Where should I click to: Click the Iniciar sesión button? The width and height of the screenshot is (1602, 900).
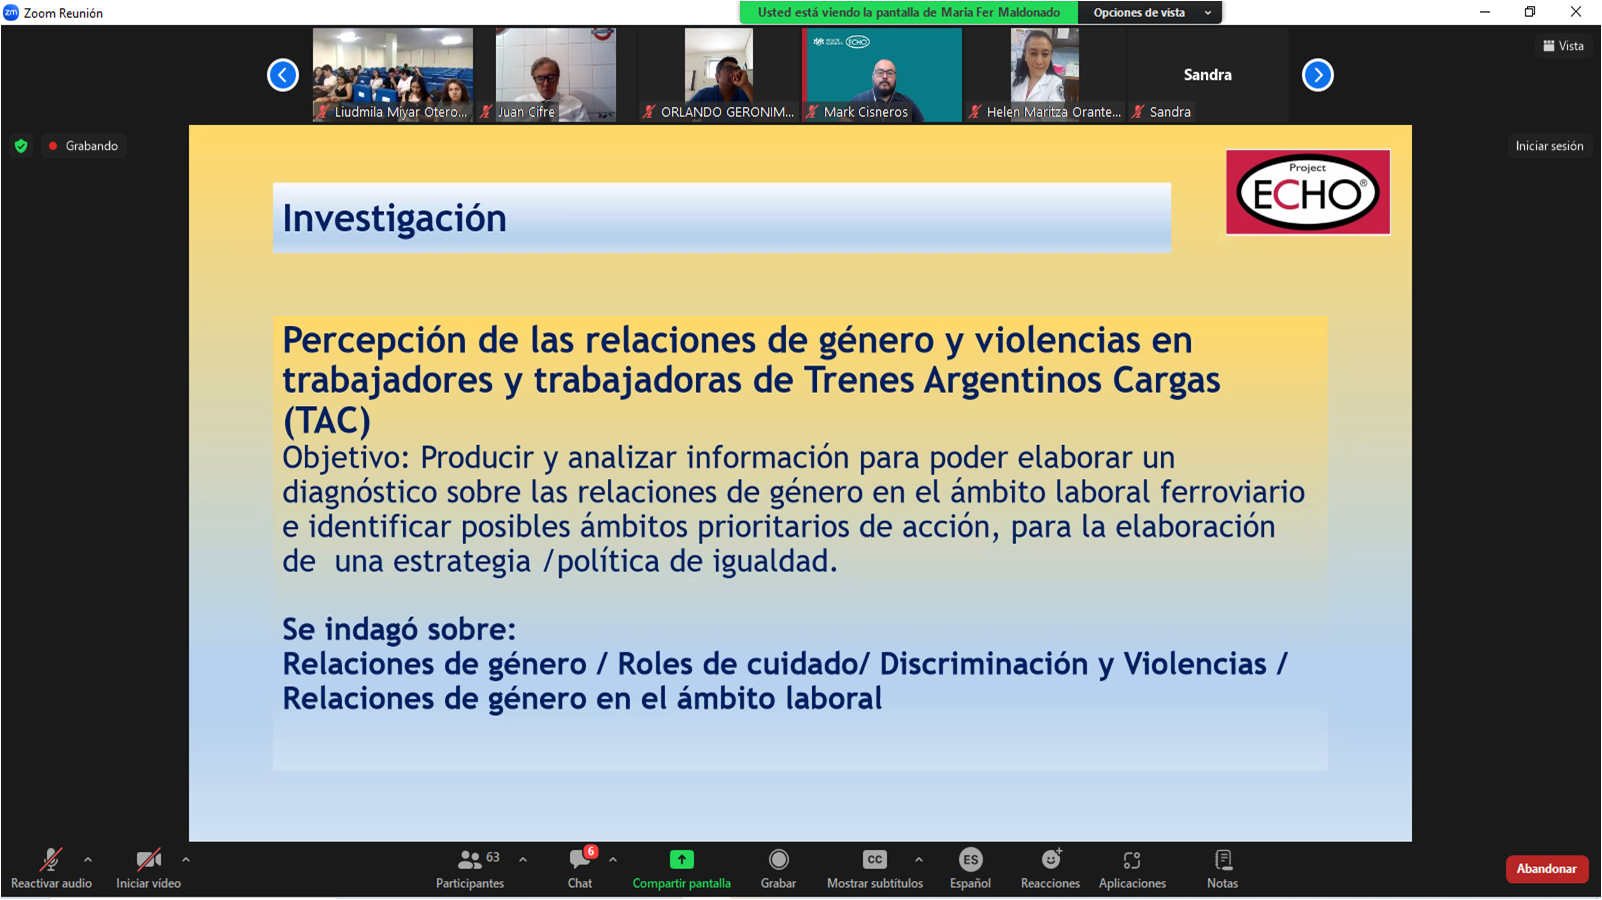(x=1549, y=146)
